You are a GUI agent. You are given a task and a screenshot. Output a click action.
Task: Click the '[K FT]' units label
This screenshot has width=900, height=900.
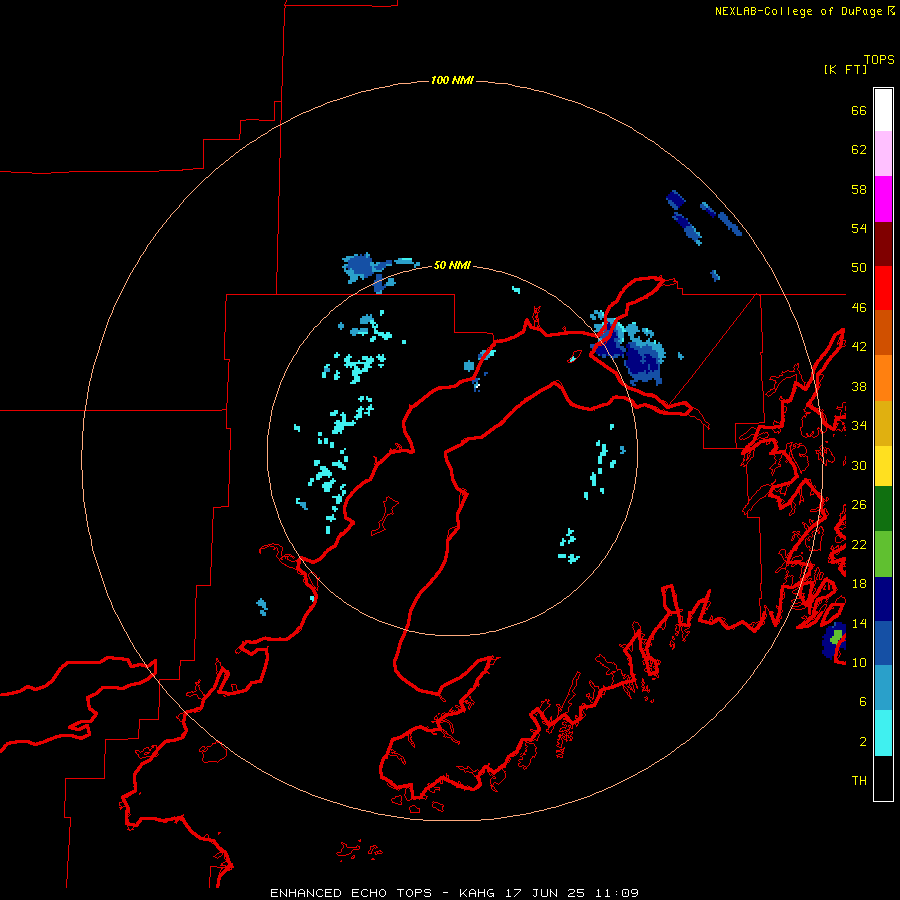coord(845,69)
